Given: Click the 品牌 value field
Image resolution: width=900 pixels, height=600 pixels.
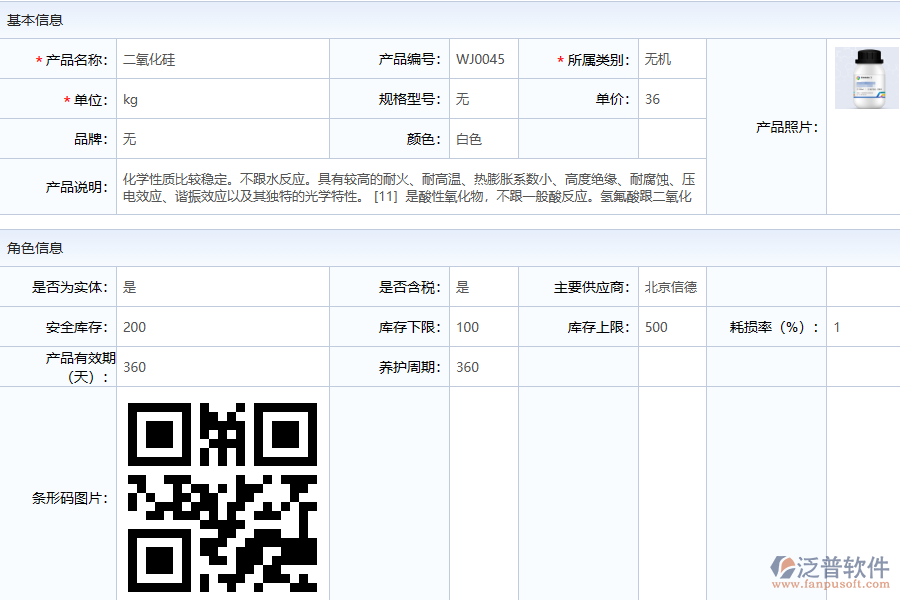Looking at the screenshot, I should pyautogui.click(x=222, y=140).
